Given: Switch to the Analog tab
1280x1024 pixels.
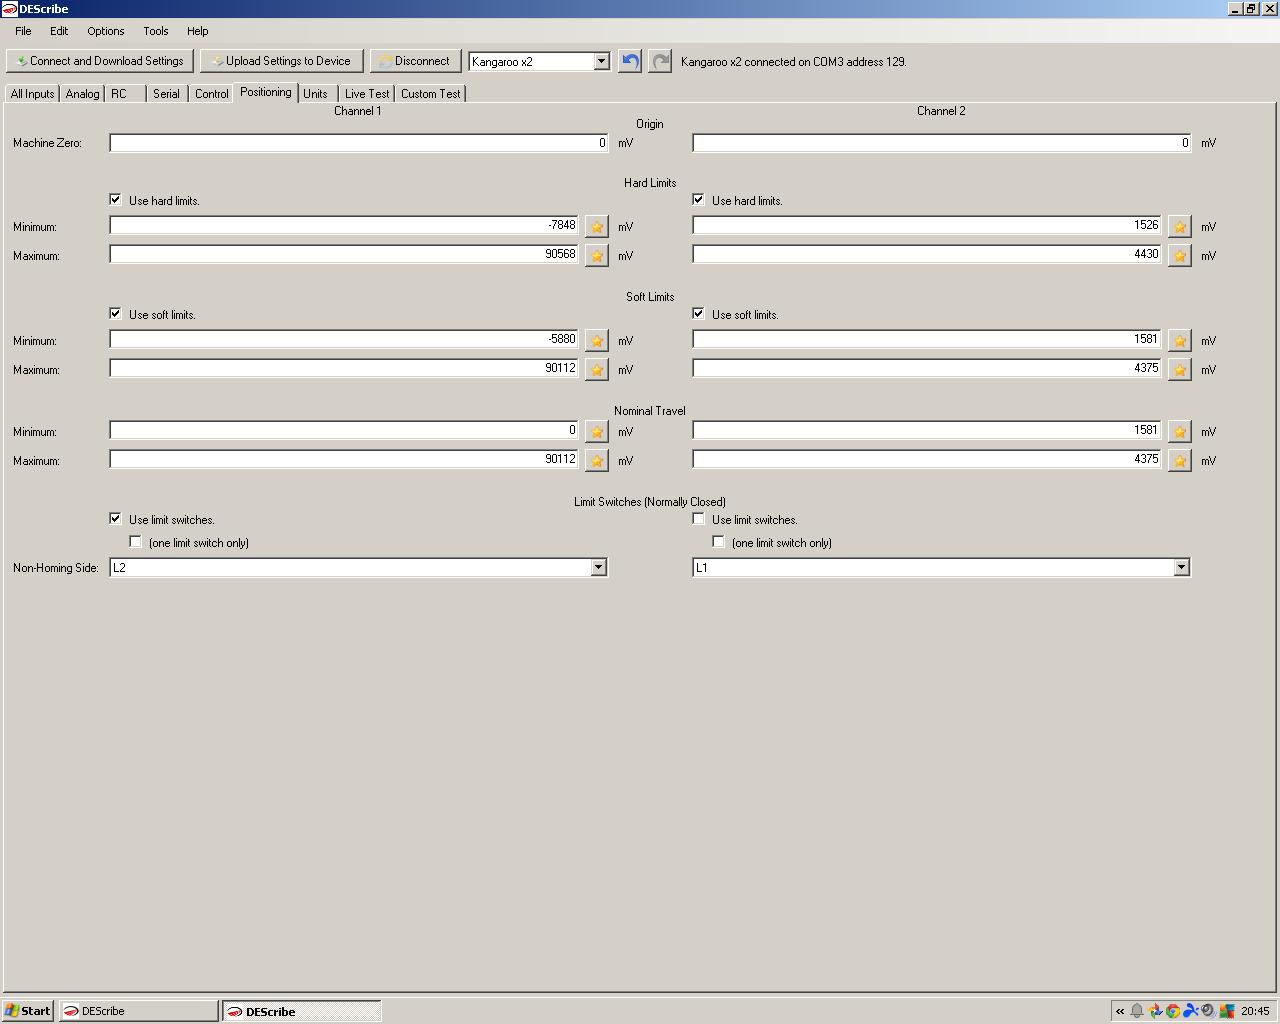Looking at the screenshot, I should tap(82, 94).
